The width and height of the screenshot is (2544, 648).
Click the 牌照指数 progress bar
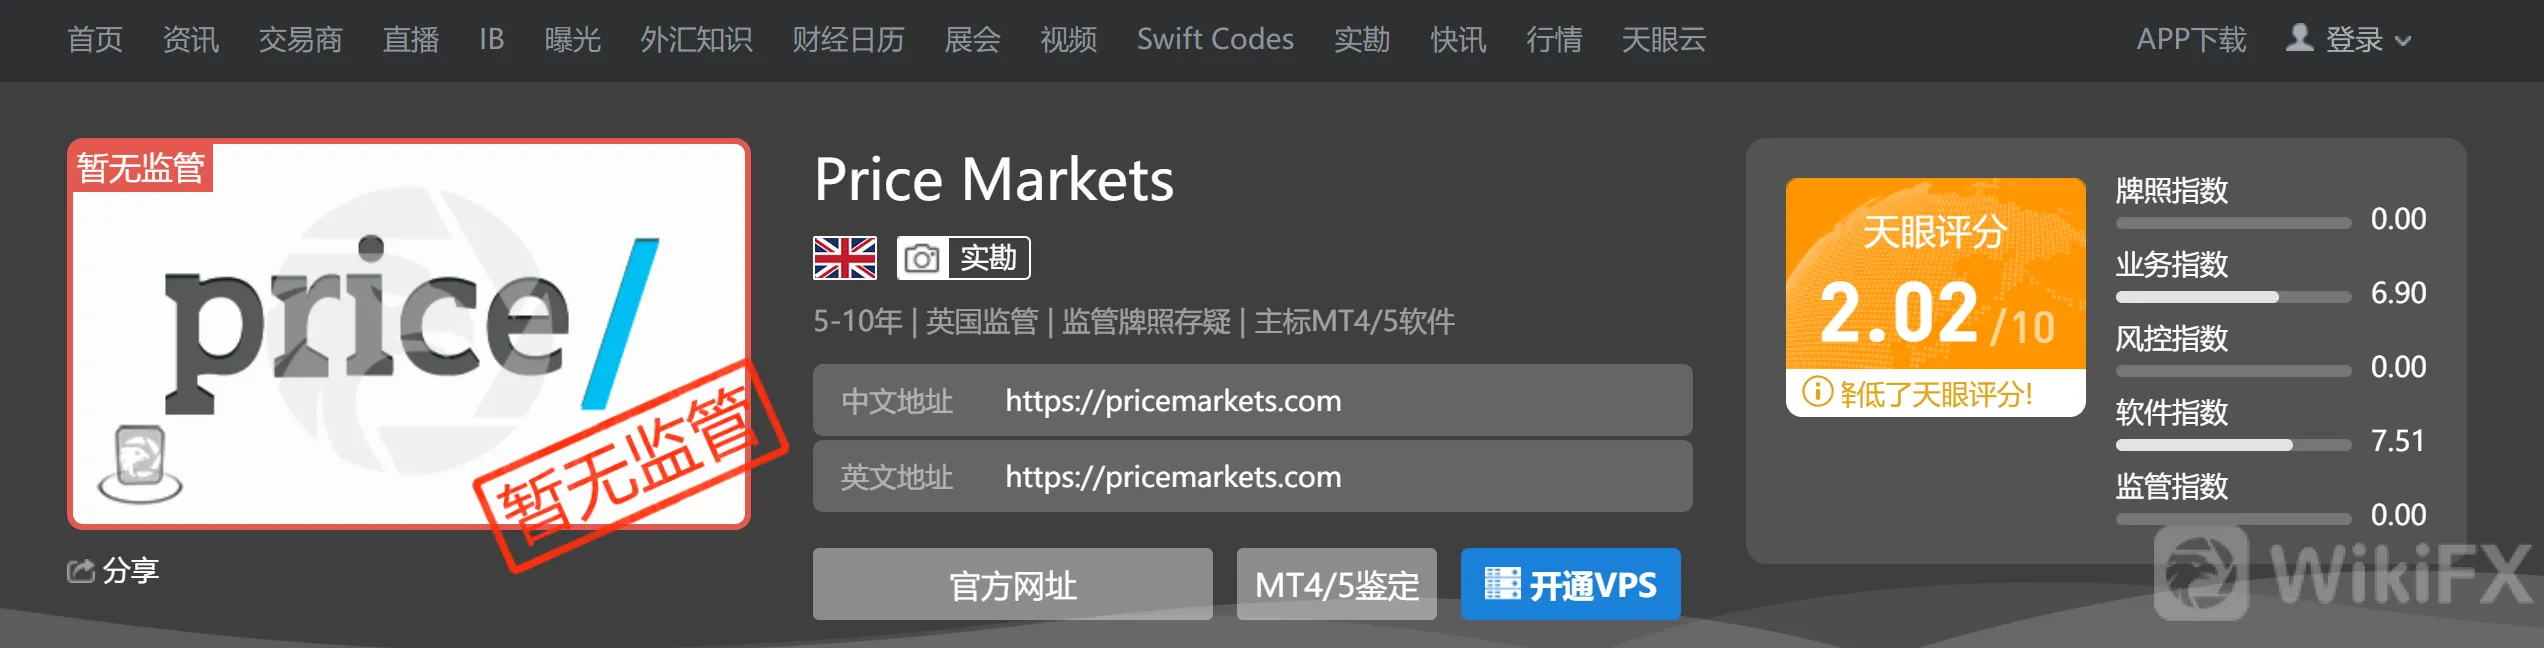tap(2234, 223)
